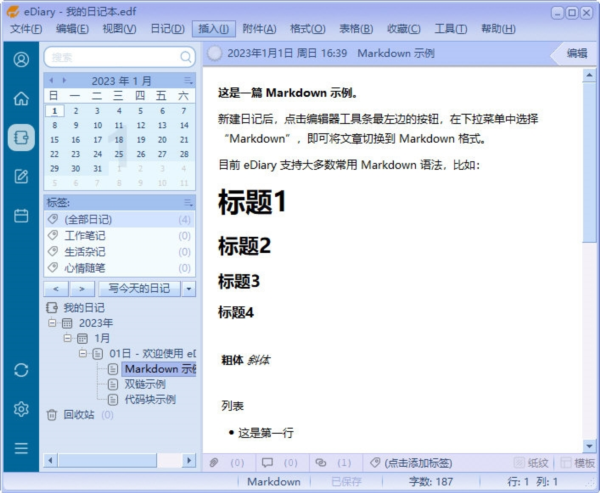Select the (全部日记) tag row
600x493 pixels.
(119, 219)
